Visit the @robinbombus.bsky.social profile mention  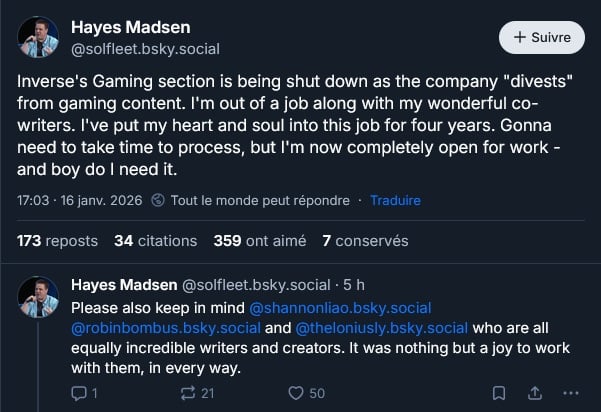click(166, 327)
